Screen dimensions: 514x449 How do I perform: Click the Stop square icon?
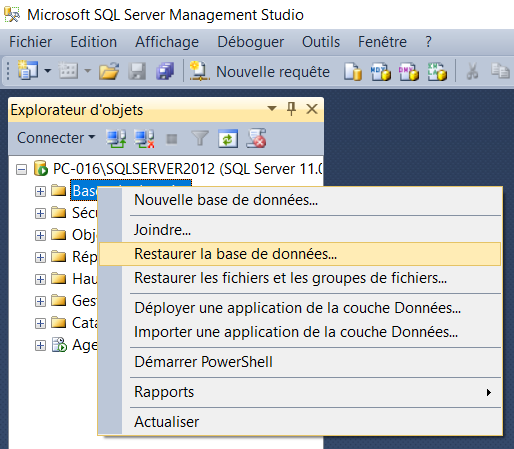(x=172, y=139)
